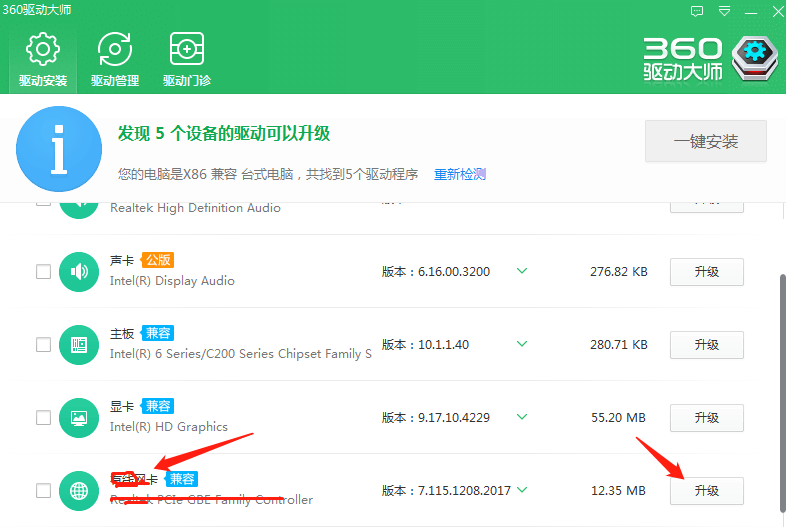Click the feedback message icon in title bar
Screen dimensions: 786x527
(697, 11)
